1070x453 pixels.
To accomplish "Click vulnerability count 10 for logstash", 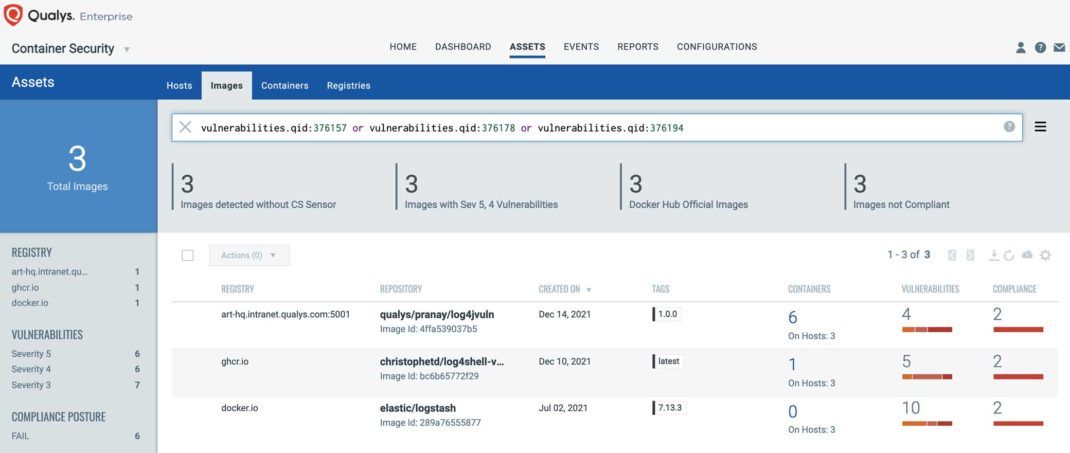I will 911,408.
